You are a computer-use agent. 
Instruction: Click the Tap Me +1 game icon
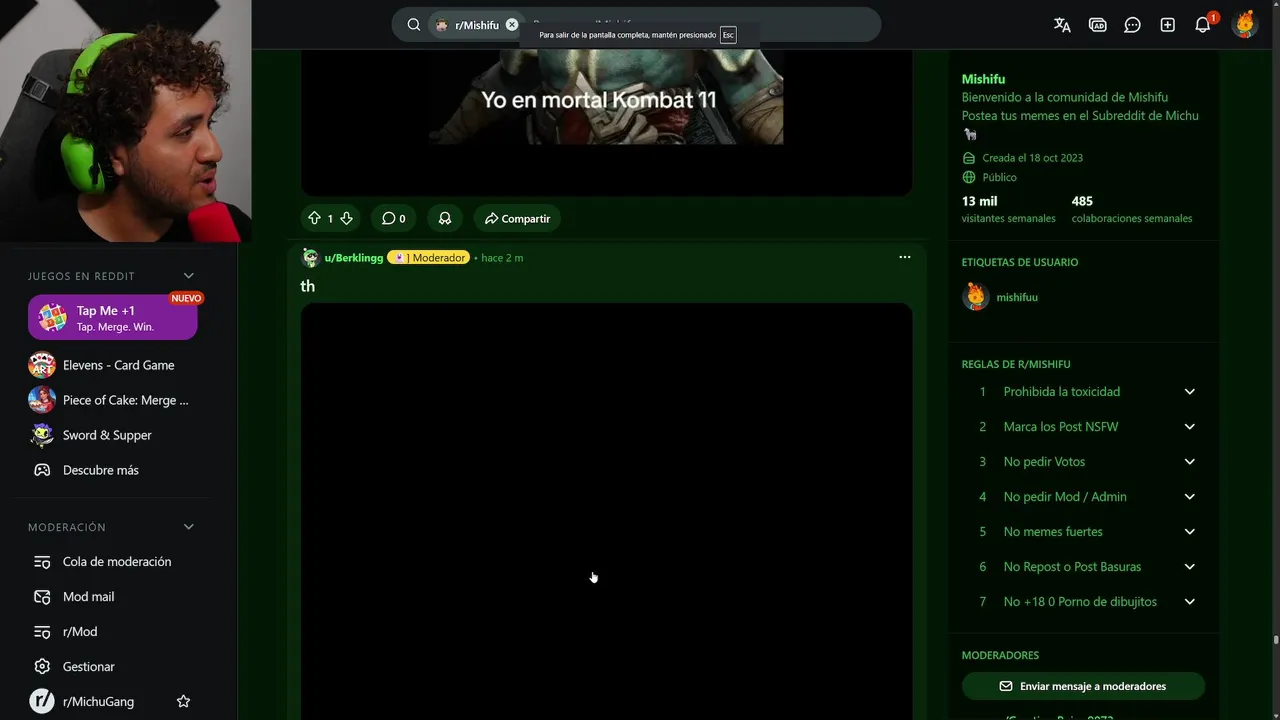pos(52,318)
